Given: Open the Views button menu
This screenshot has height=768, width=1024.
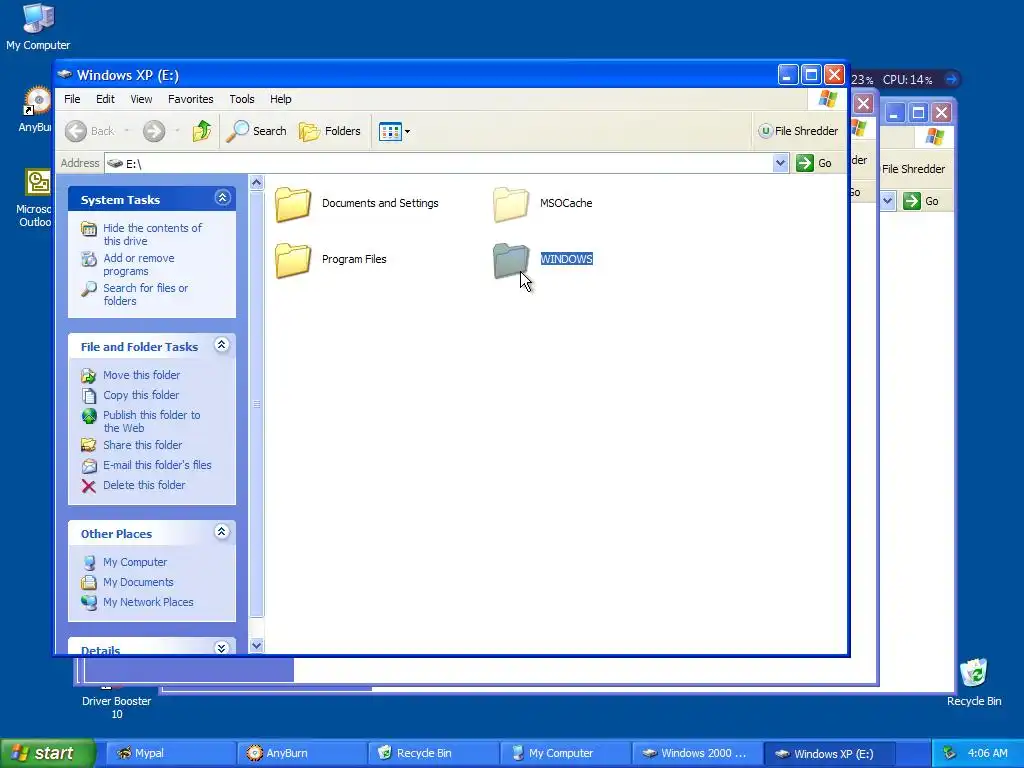Looking at the screenshot, I should point(394,131).
